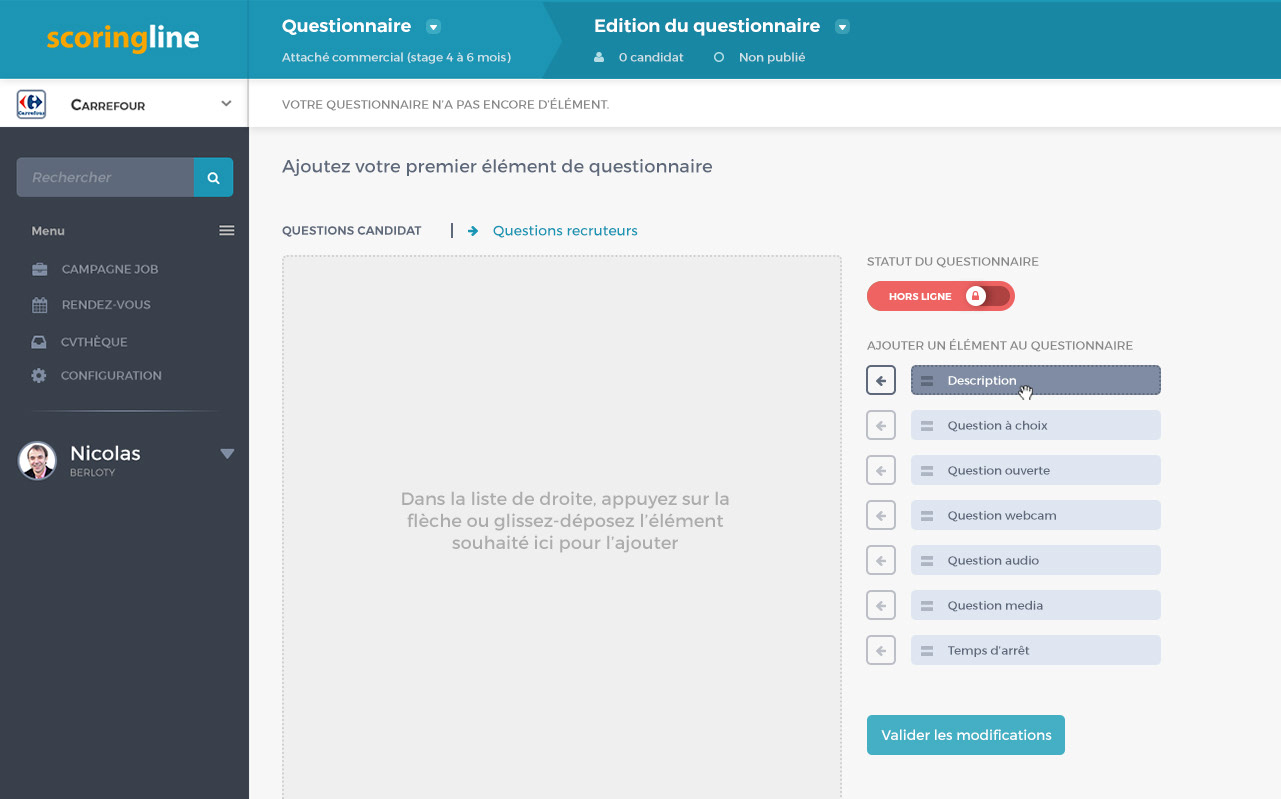Select the Questions candidat tab
The height and width of the screenshot is (799, 1281).
352,231
